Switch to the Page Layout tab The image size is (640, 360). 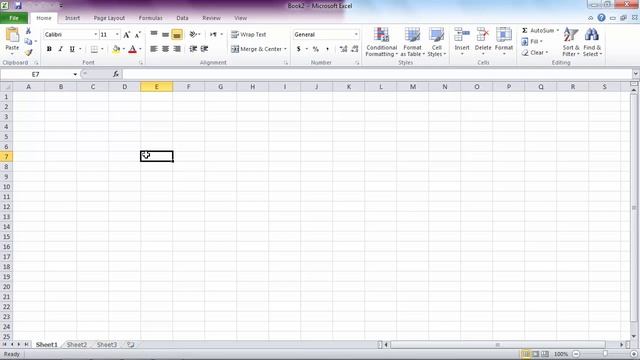(x=109, y=18)
